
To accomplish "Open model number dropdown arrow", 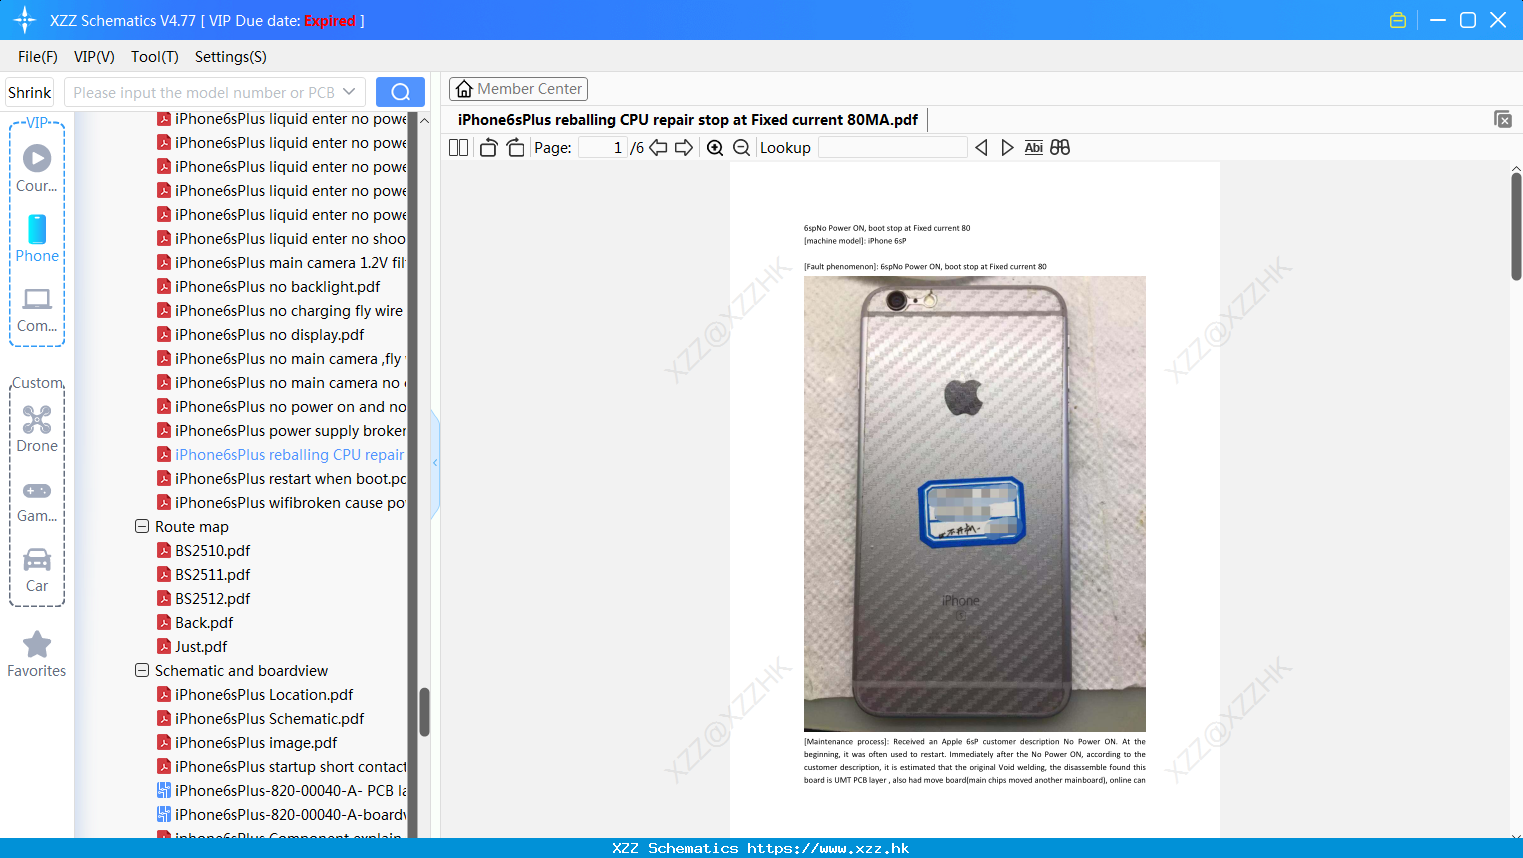I will point(349,92).
